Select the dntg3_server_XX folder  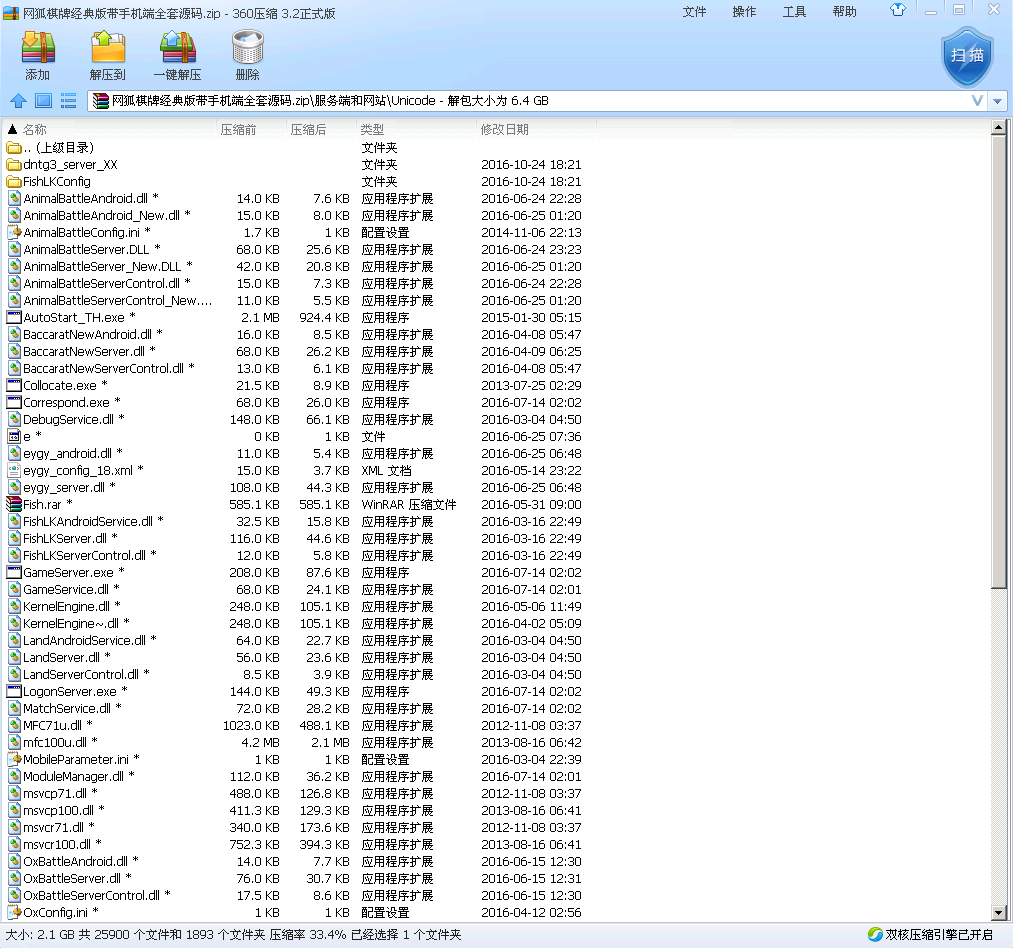pos(70,164)
